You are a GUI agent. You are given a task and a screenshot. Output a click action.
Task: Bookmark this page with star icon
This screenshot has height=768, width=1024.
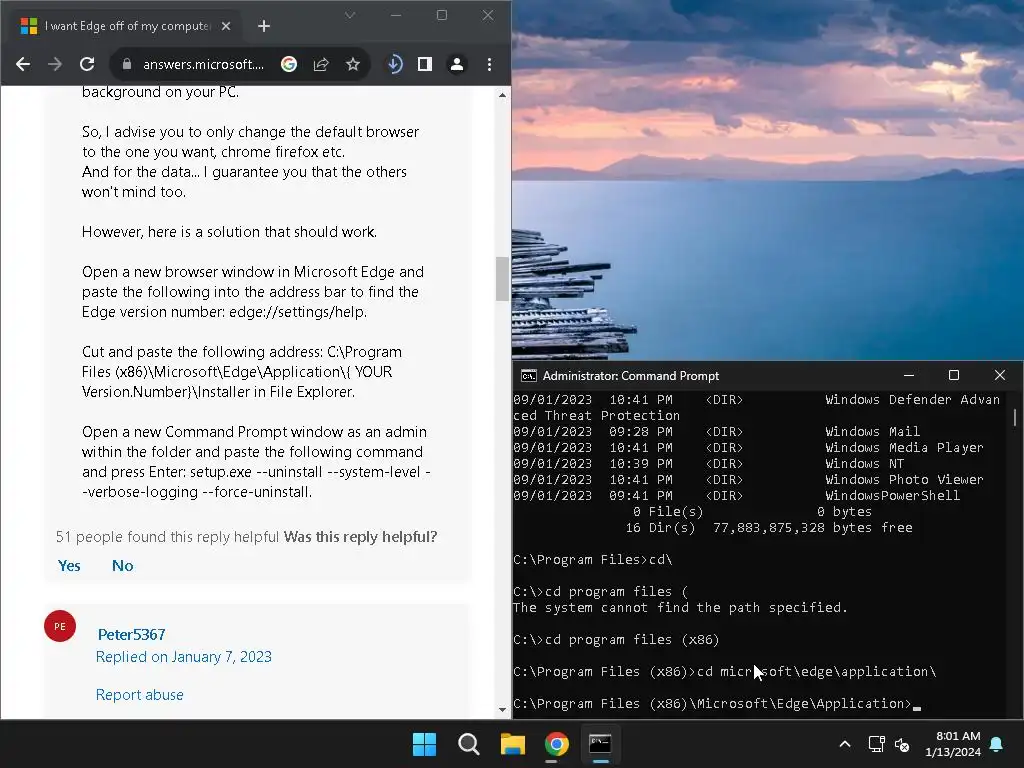point(353,64)
